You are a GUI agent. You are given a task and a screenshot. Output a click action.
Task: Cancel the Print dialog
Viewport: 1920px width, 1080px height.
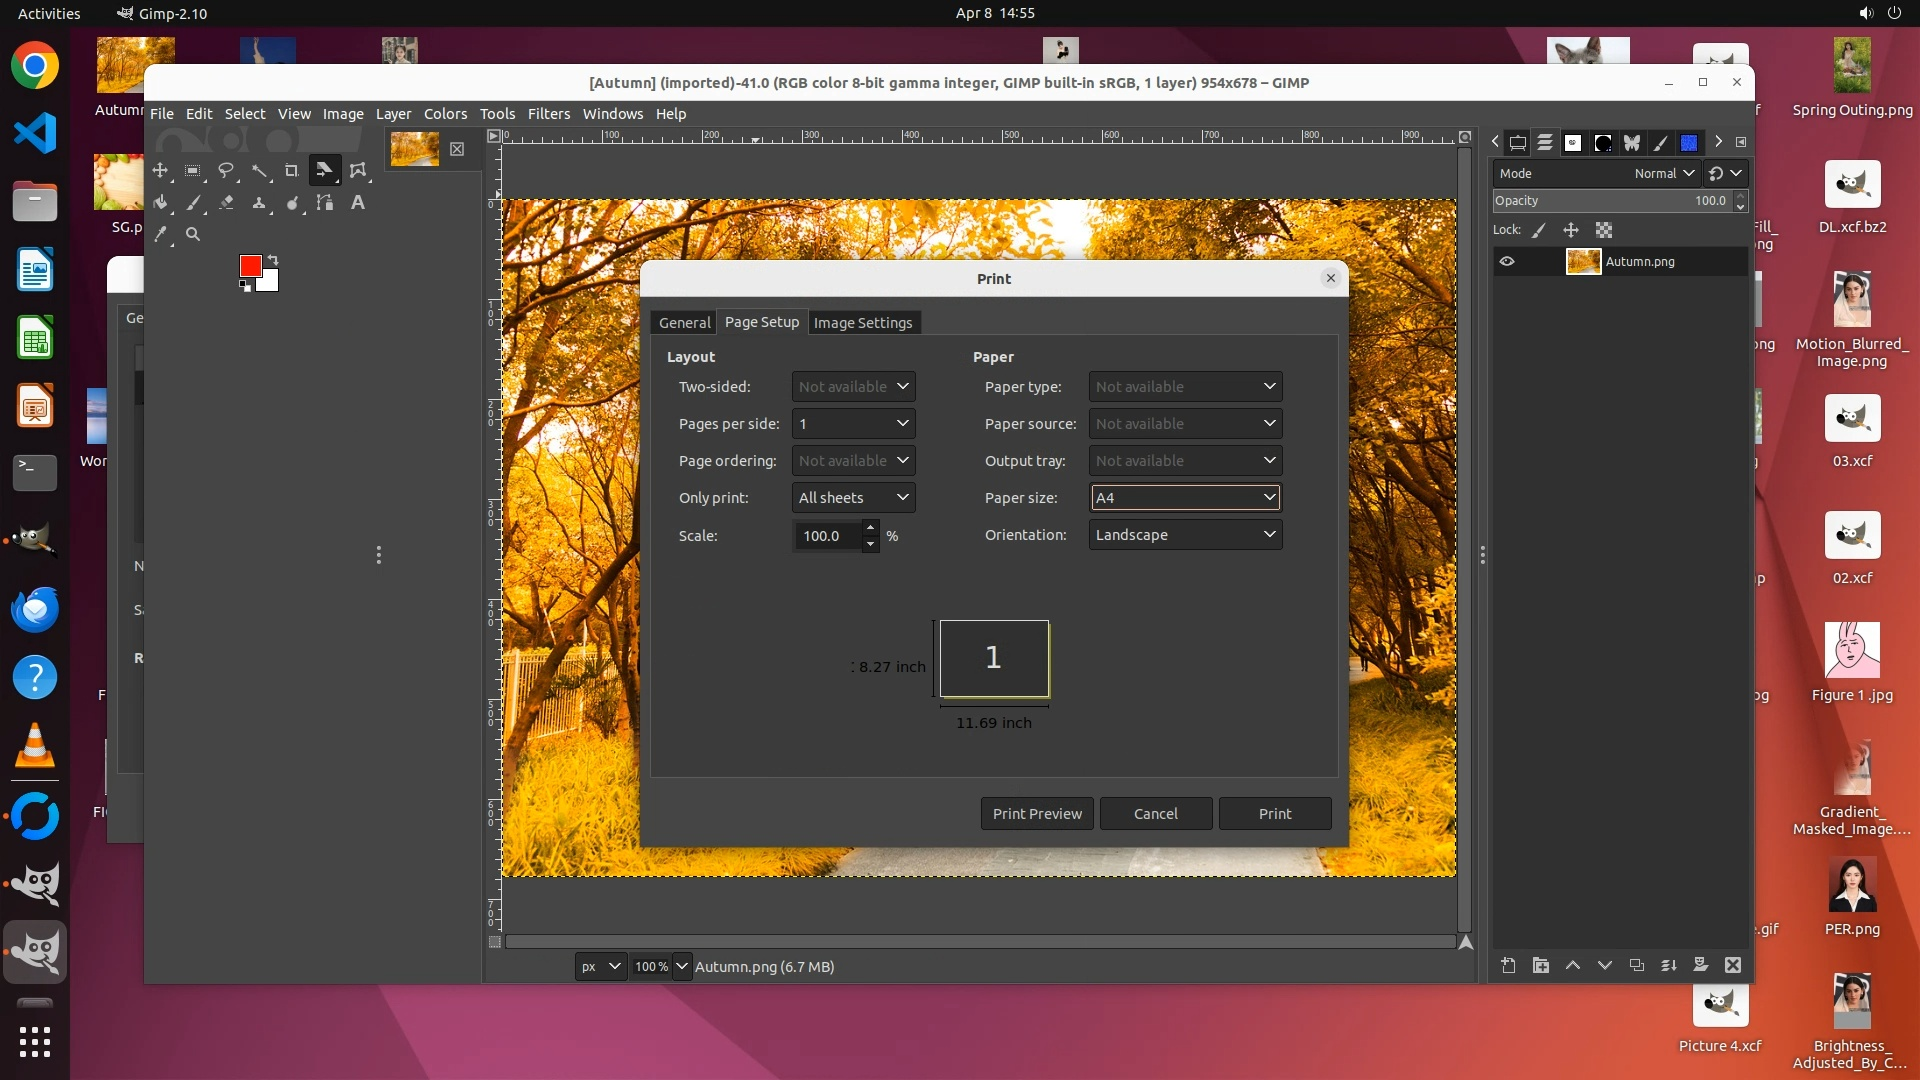[1155, 814]
